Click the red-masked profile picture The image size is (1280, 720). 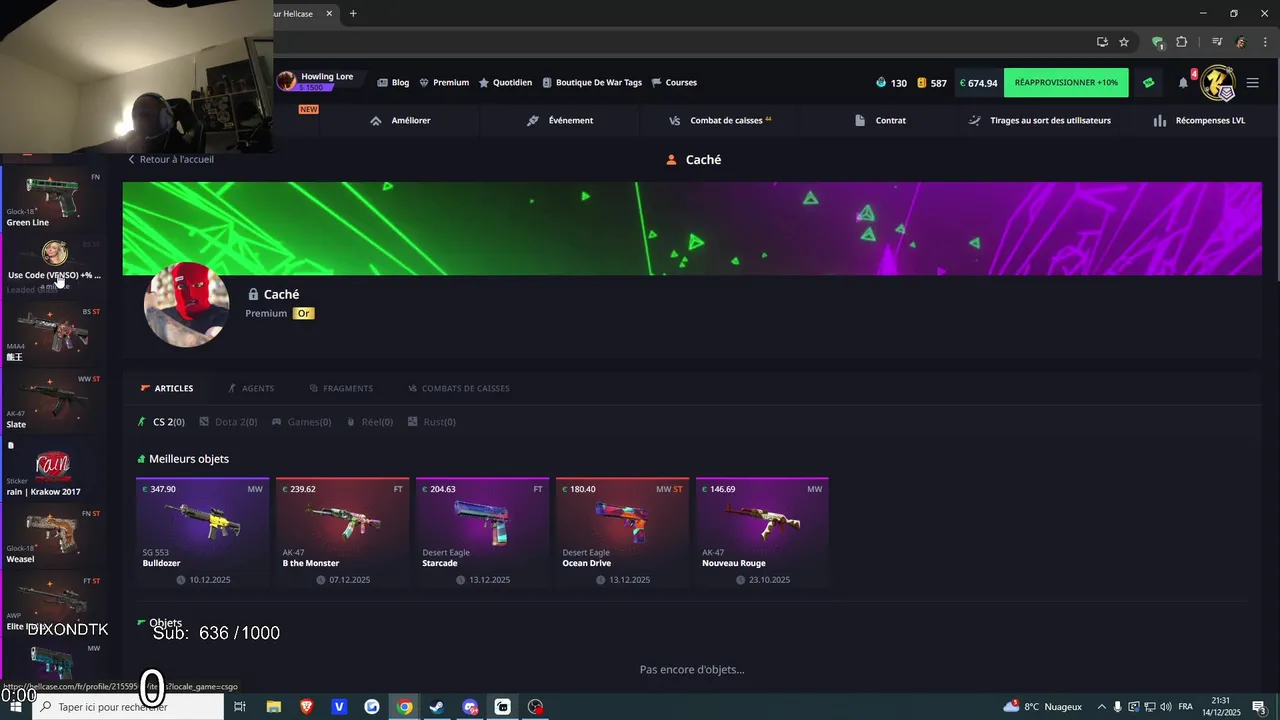pos(187,305)
